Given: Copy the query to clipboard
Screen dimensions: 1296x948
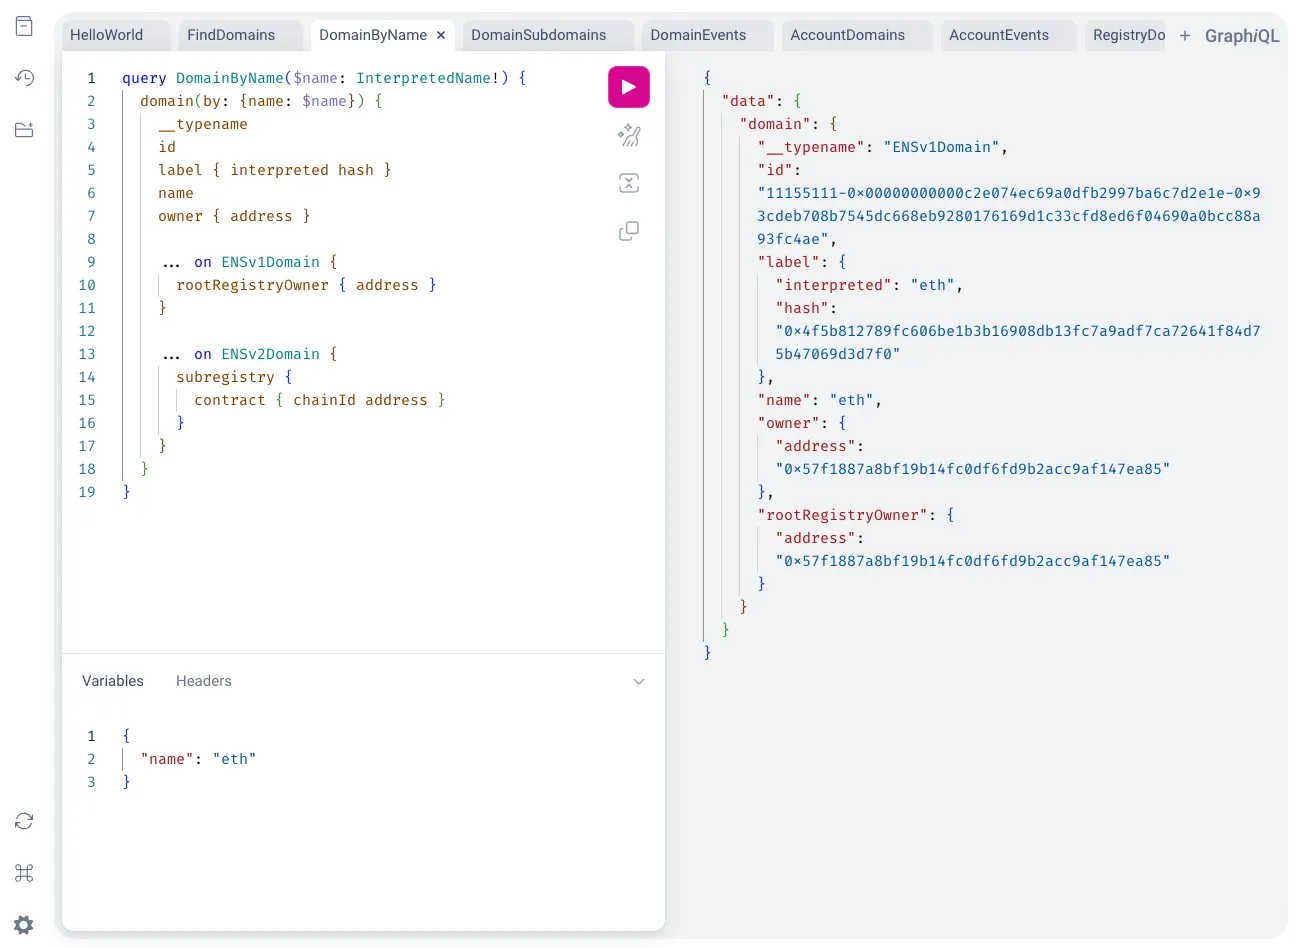Looking at the screenshot, I should coord(629,231).
